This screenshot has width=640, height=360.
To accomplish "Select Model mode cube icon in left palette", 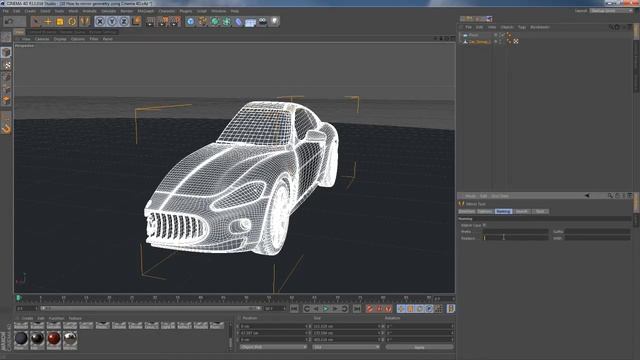I will click(x=6, y=52).
